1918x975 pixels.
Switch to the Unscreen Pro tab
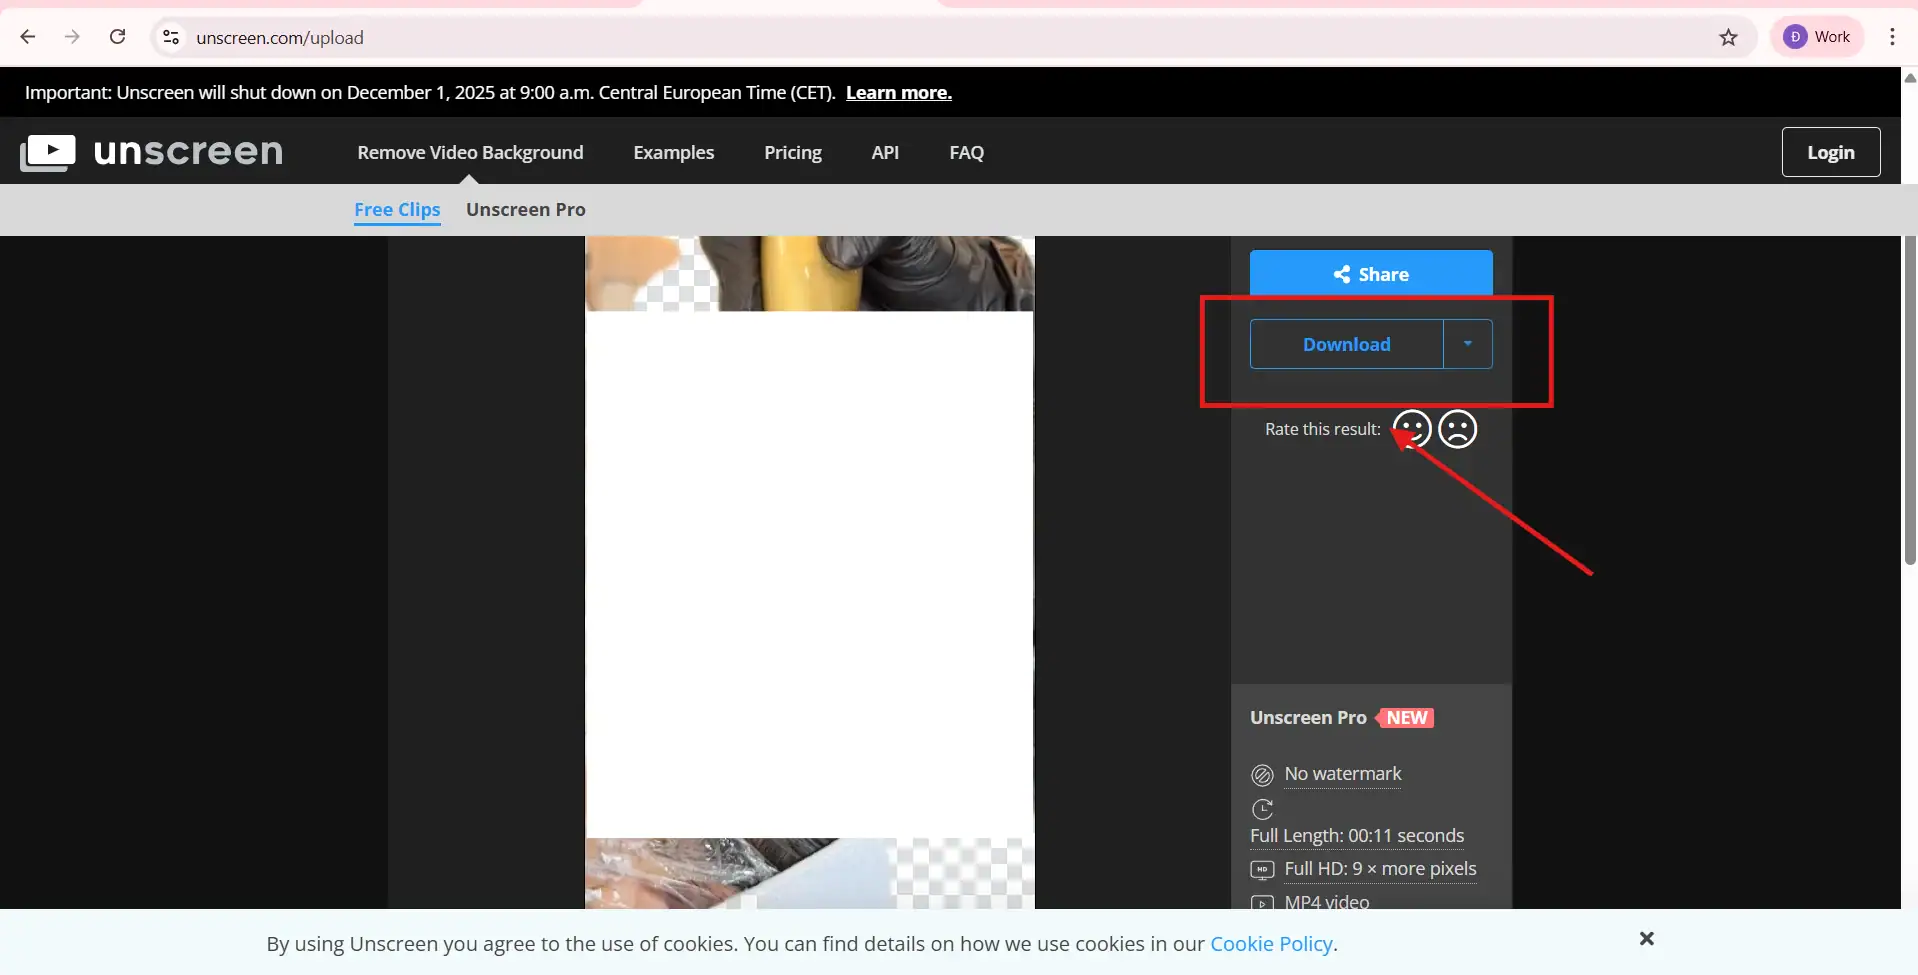click(525, 210)
